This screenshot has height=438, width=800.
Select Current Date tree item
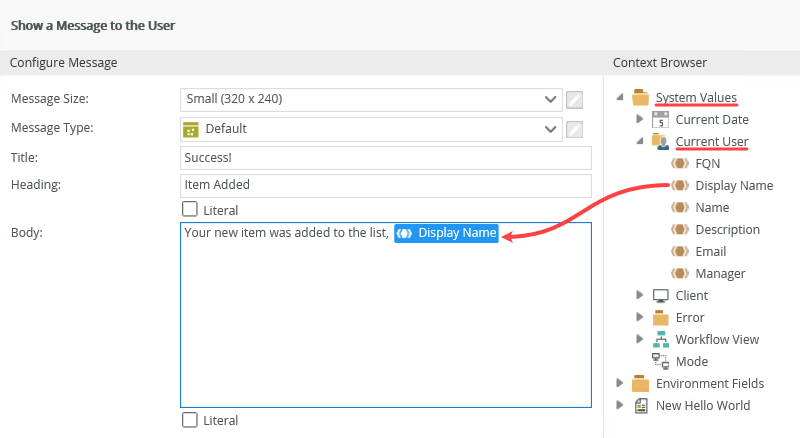point(712,119)
